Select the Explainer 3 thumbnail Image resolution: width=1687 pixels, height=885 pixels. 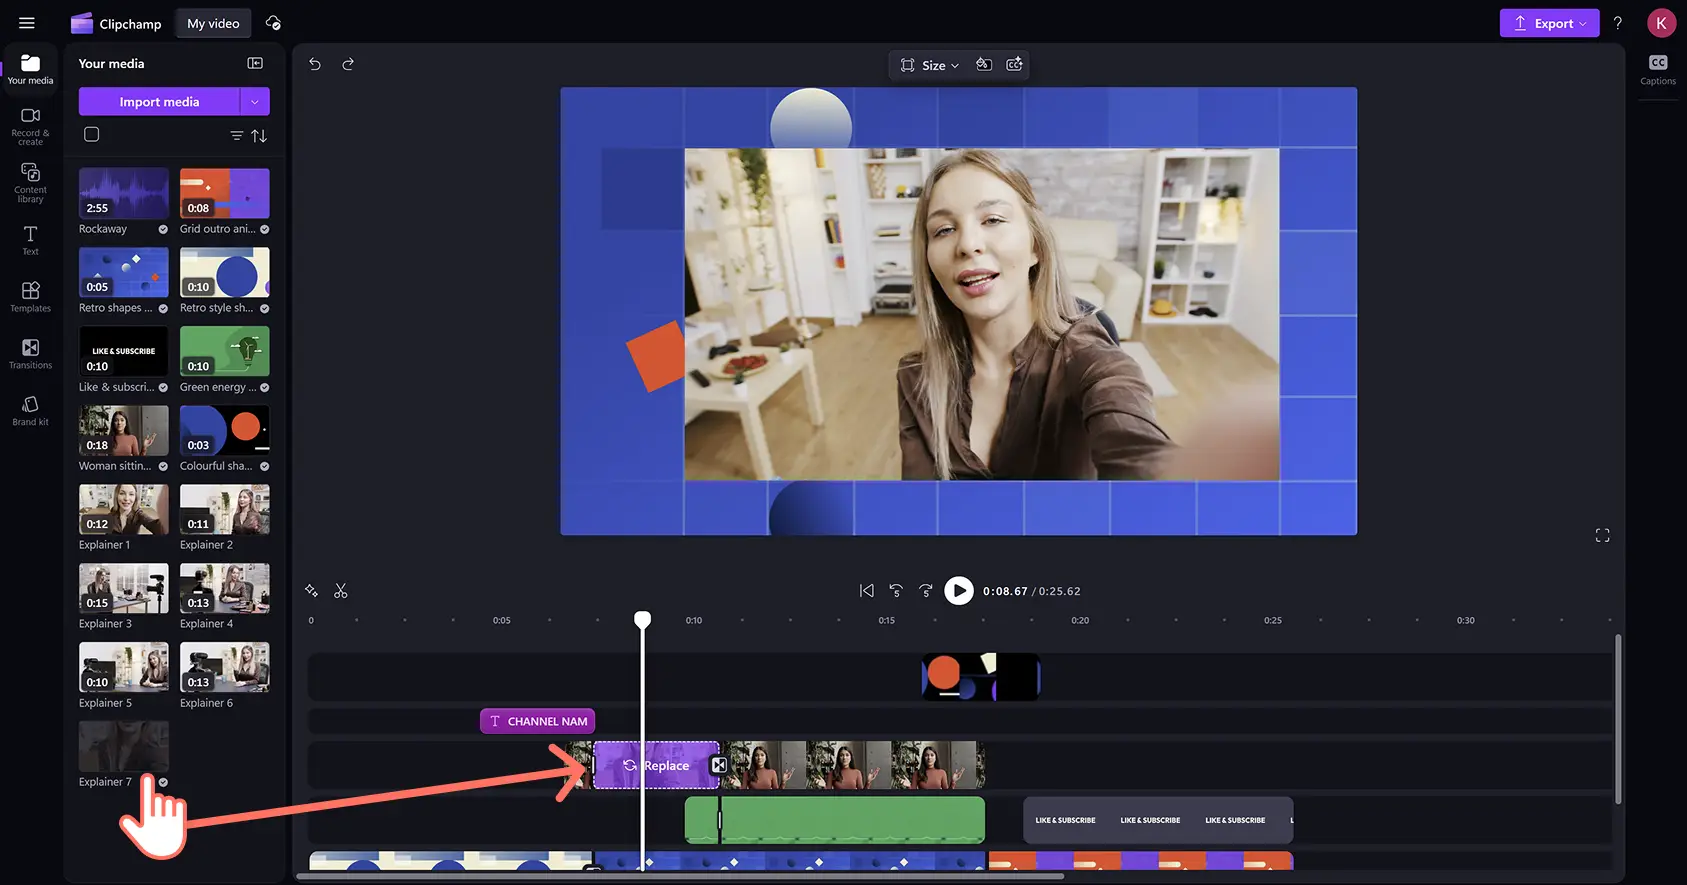pos(124,588)
